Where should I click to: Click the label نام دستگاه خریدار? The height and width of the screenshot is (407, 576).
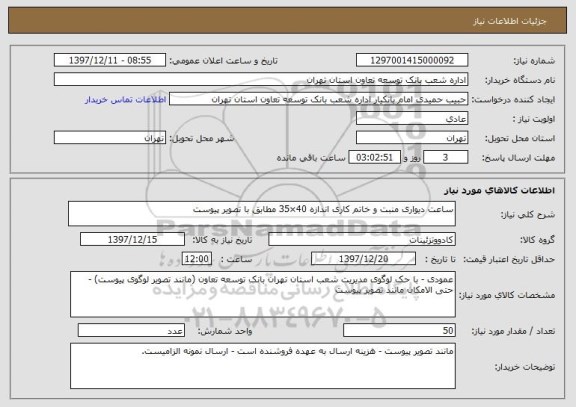click(520, 80)
